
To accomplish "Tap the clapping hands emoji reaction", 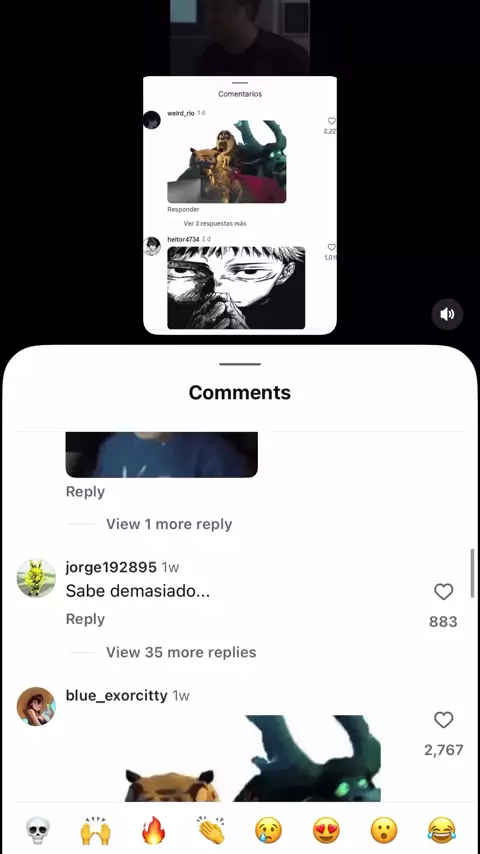I will pyautogui.click(x=211, y=831).
